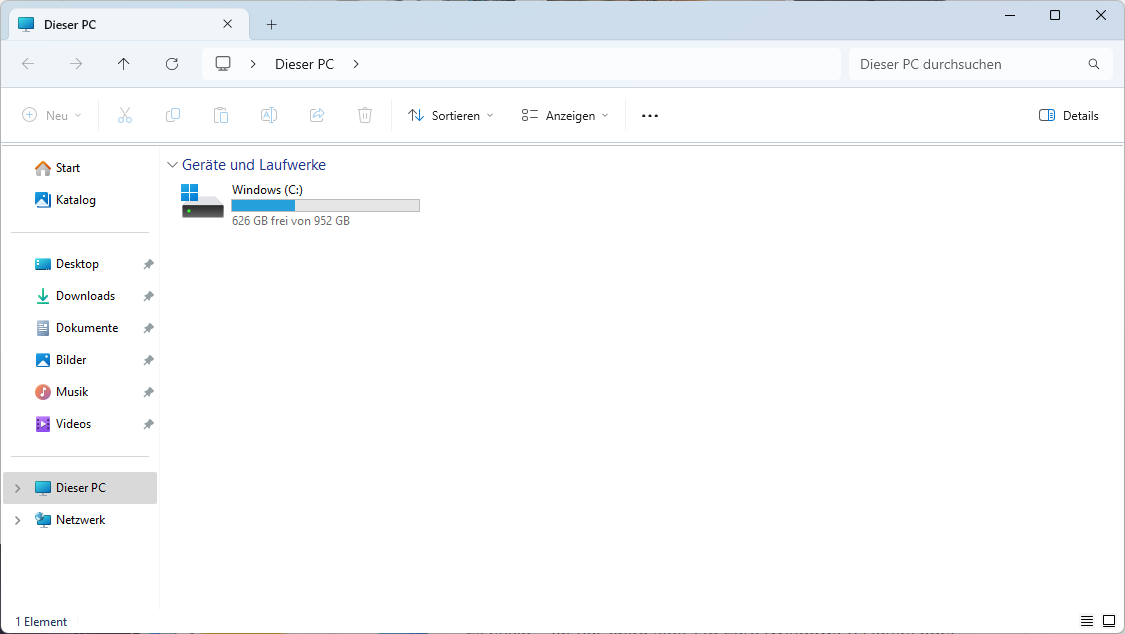Maximize the Explorer window
The width and height of the screenshot is (1125, 634).
(1055, 15)
